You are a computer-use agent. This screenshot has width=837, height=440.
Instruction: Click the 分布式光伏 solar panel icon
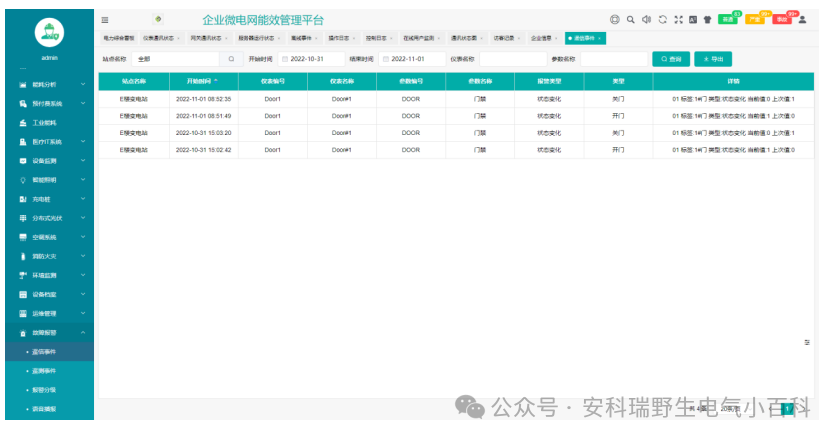pos(22,218)
